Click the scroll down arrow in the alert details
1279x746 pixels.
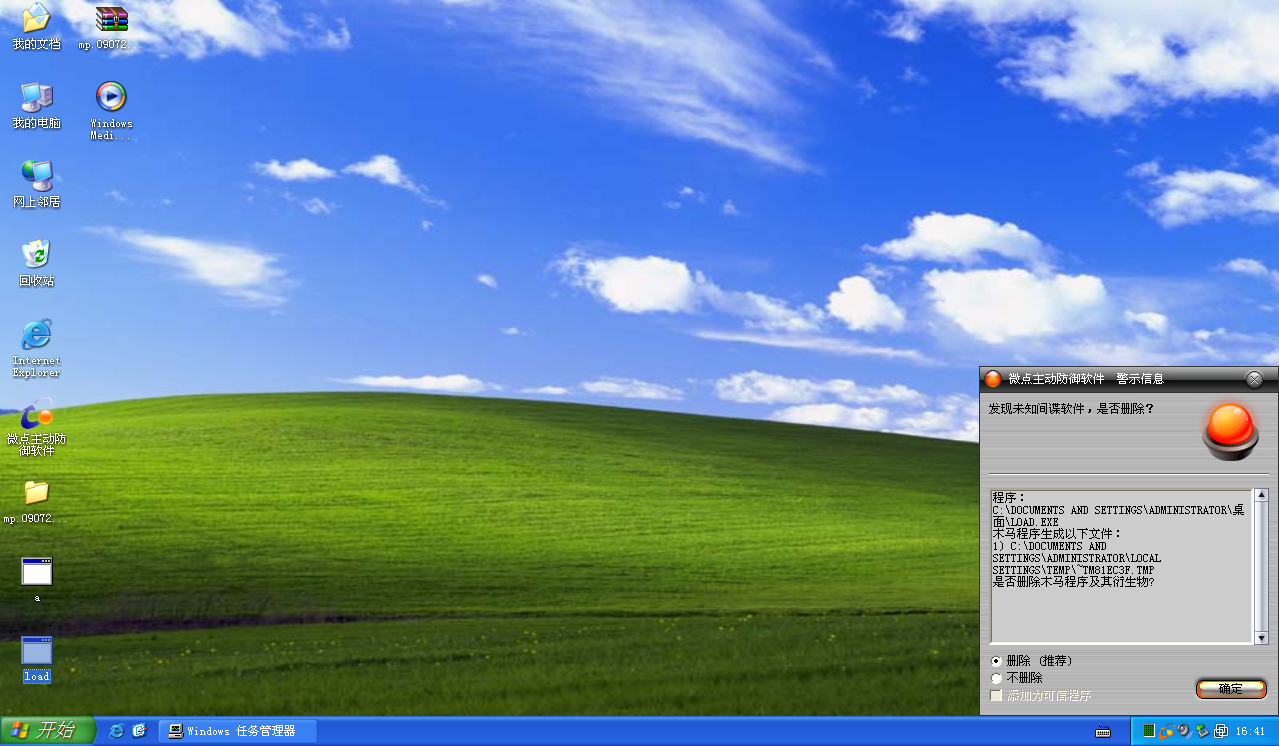coord(1261,638)
